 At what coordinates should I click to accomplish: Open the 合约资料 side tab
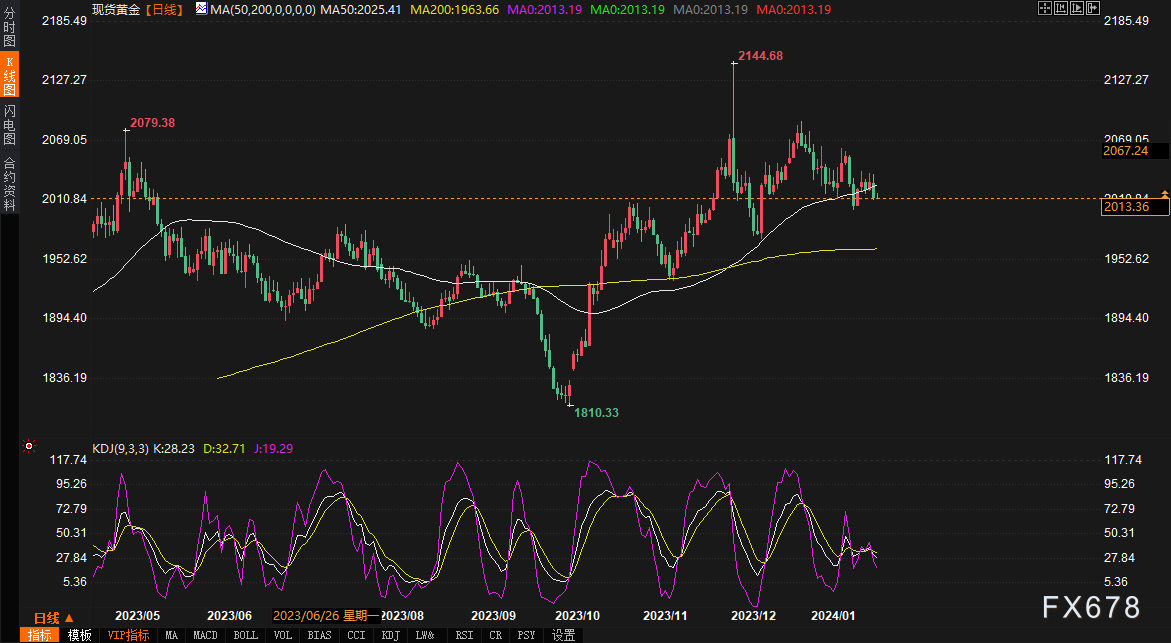click(x=9, y=183)
